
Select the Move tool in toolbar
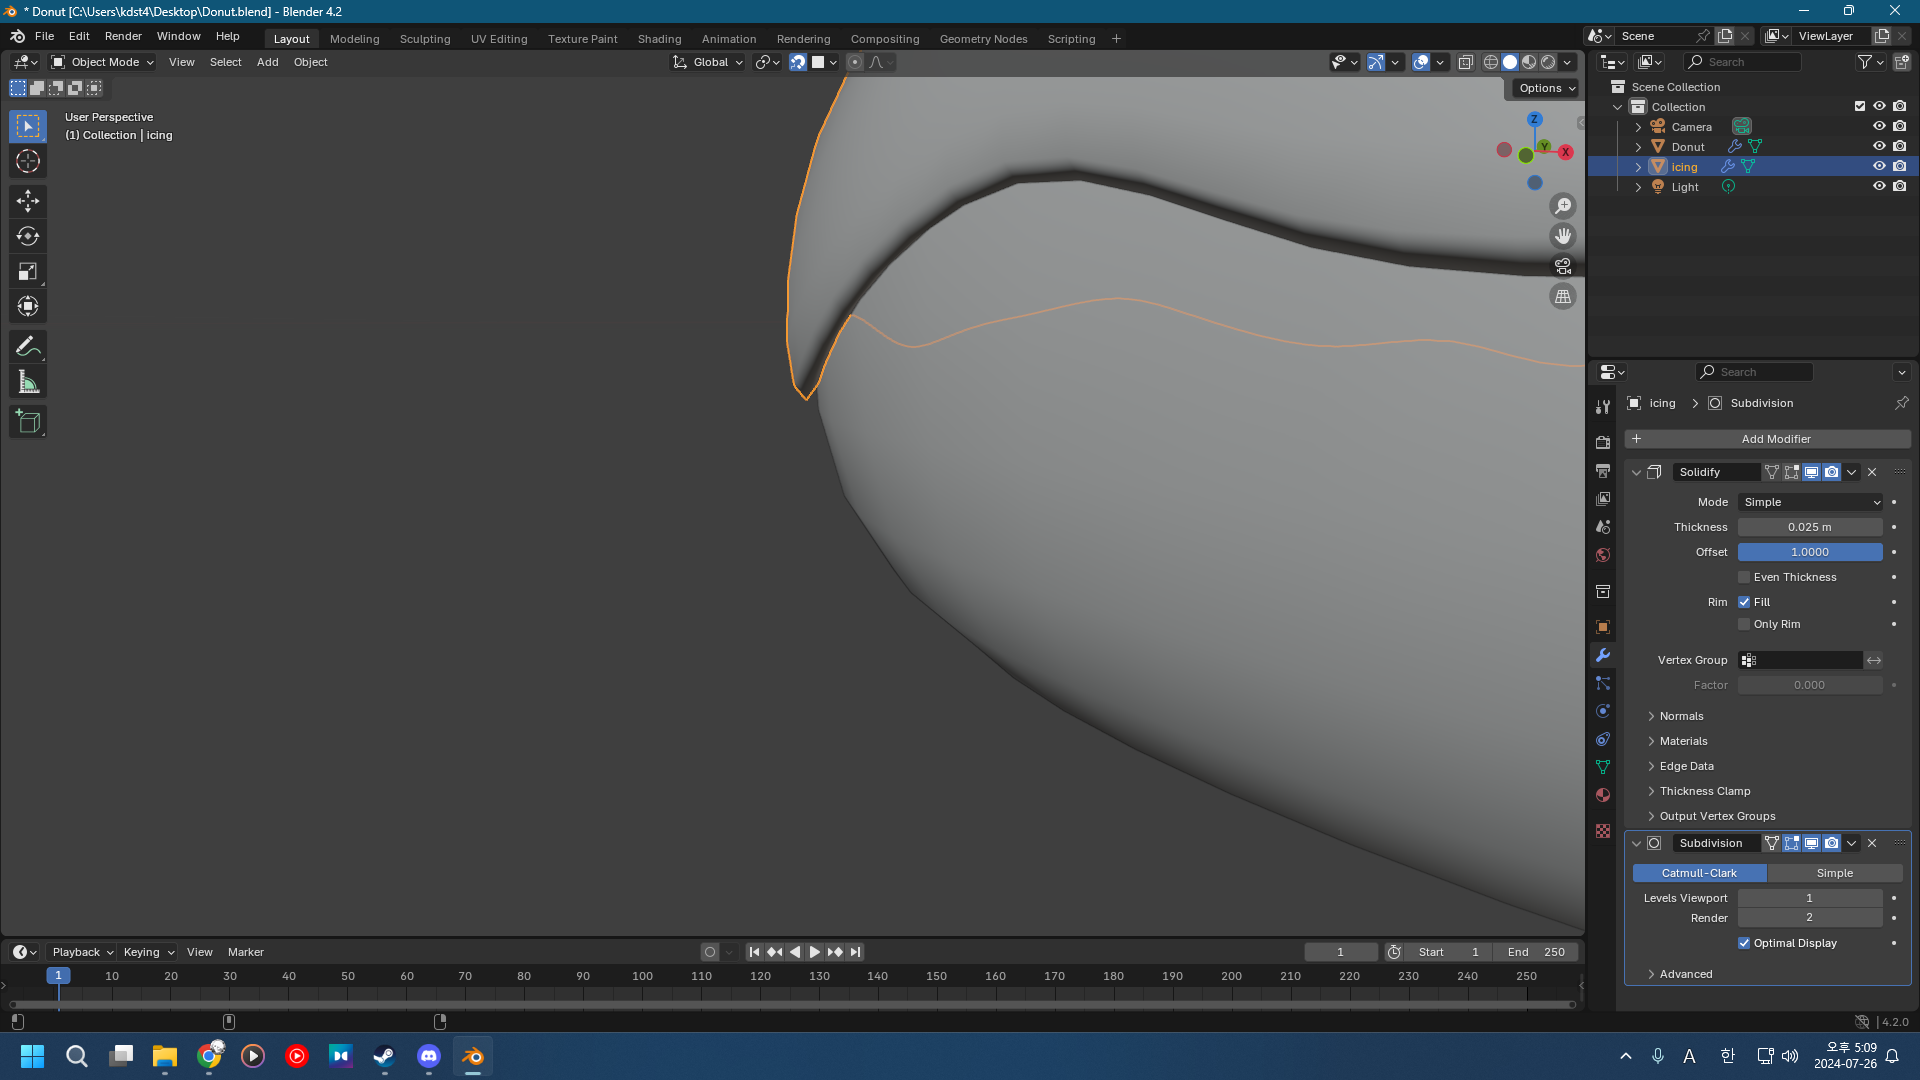(28, 201)
